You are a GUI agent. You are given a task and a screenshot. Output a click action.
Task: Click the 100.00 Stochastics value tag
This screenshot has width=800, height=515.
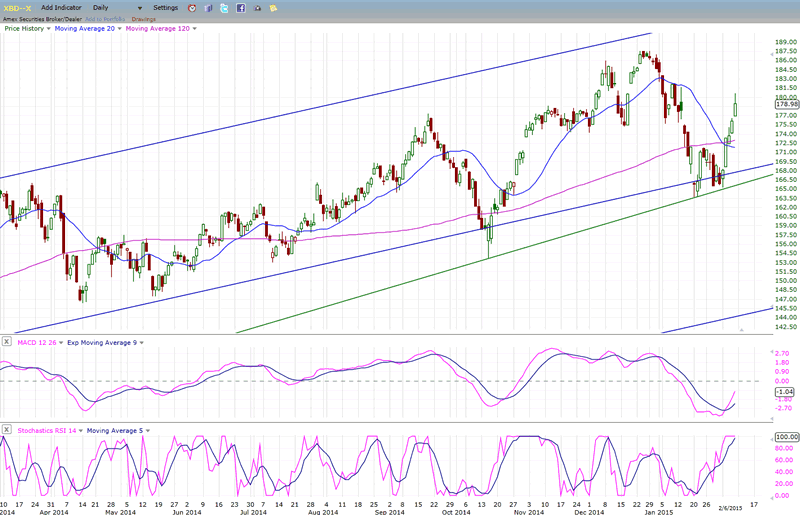pyautogui.click(x=787, y=437)
